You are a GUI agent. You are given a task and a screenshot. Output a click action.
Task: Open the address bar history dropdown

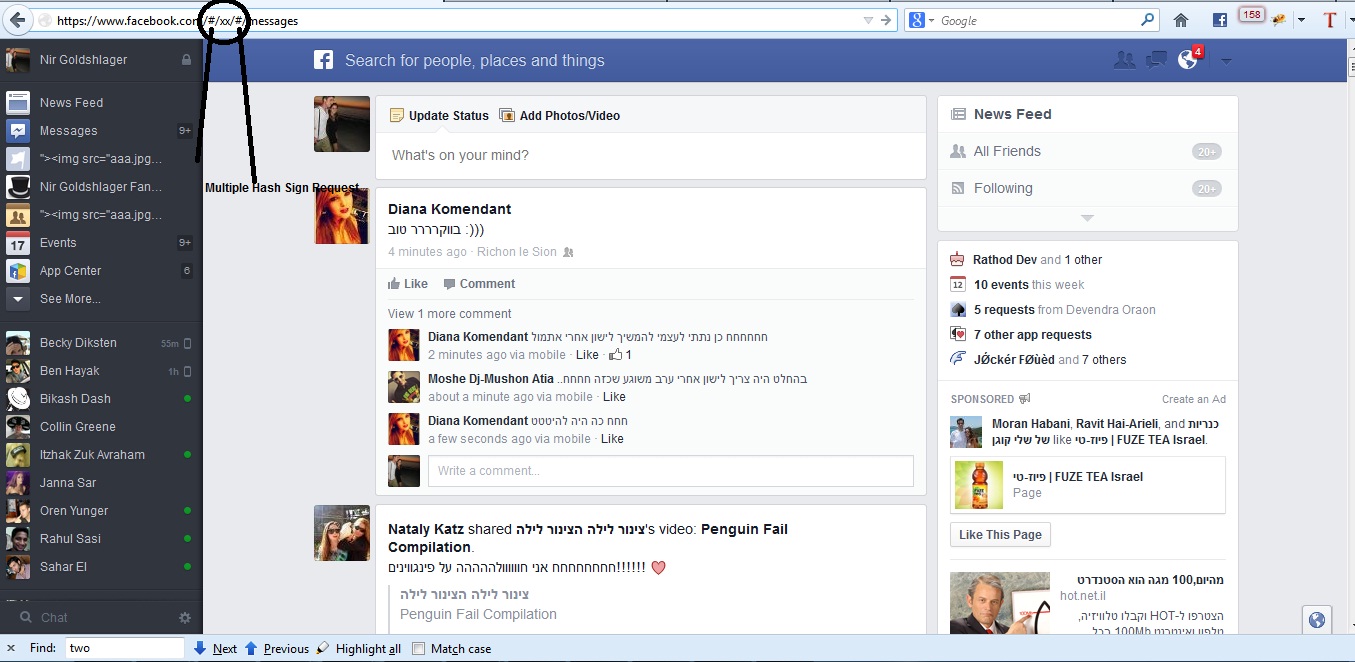pyautogui.click(x=867, y=20)
